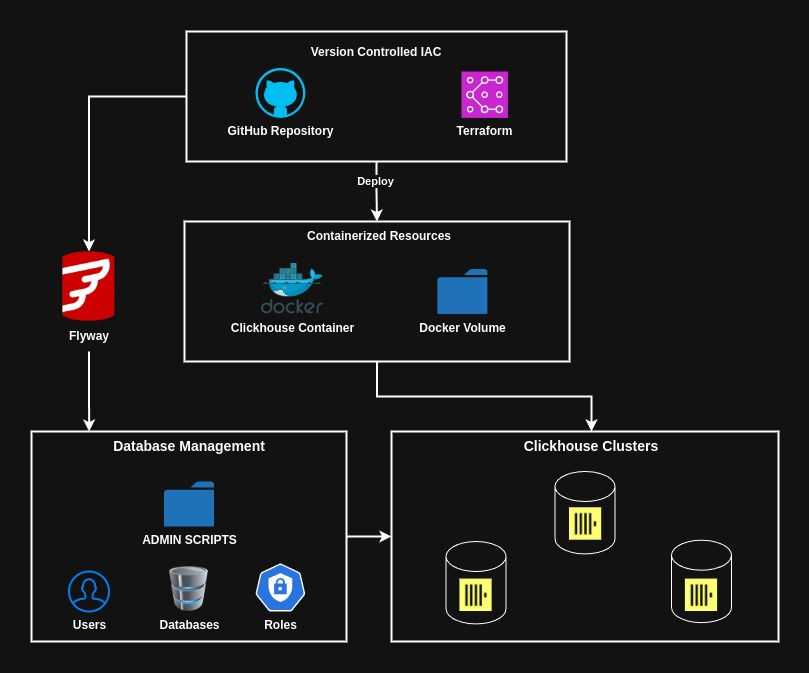Click the "Clickhouse Clusters" title text
The image size is (809, 673).
point(590,446)
